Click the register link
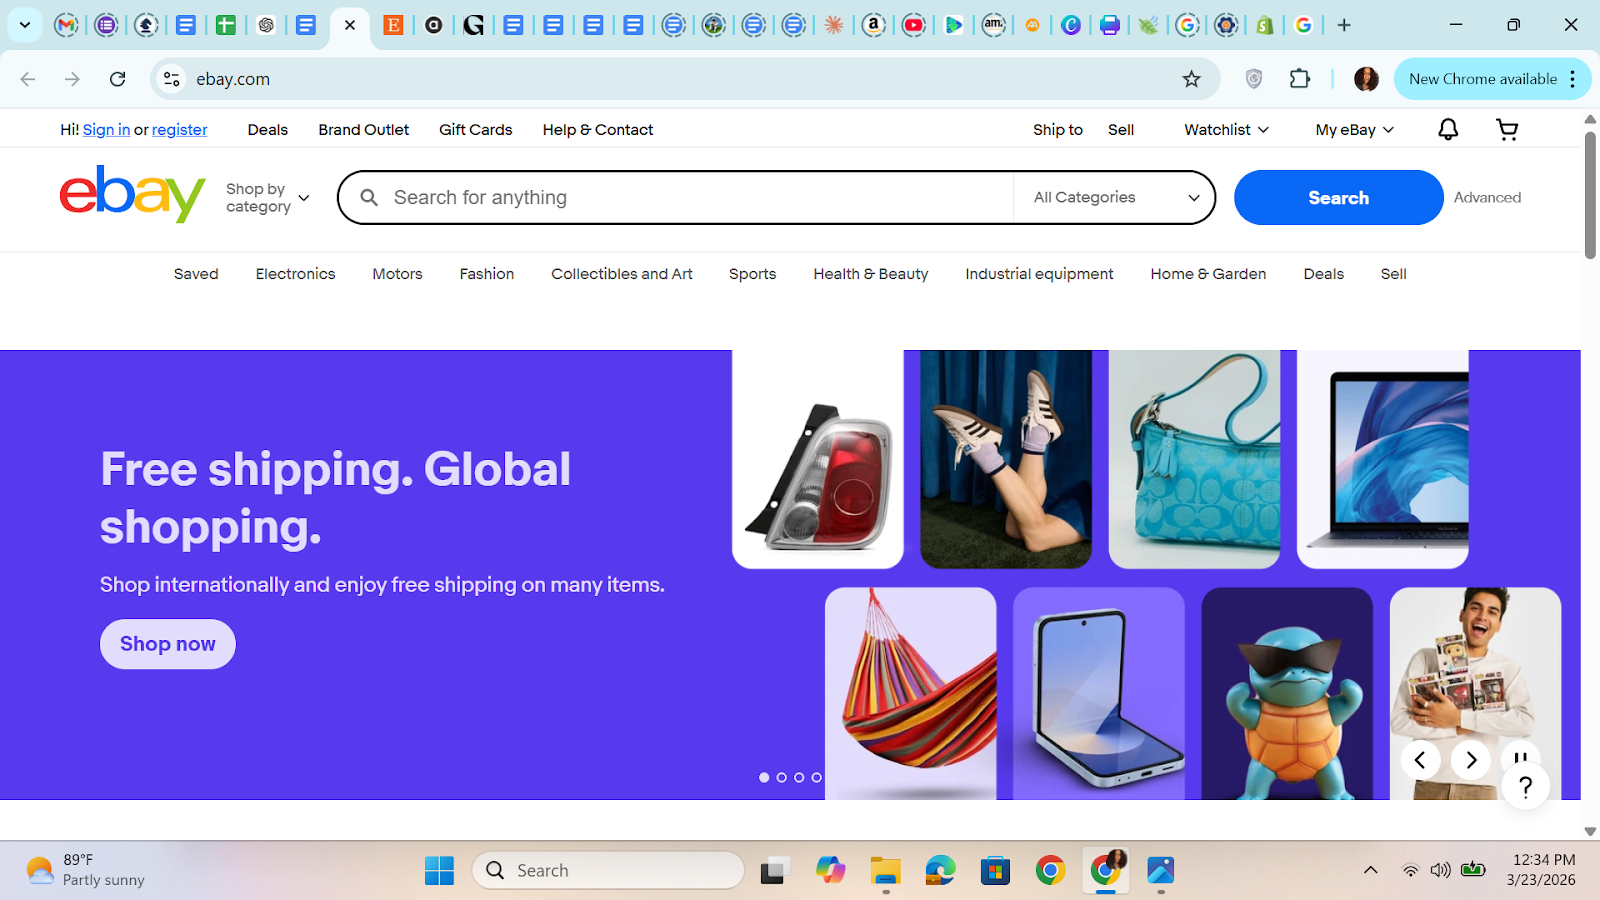The width and height of the screenshot is (1600, 900). (179, 129)
